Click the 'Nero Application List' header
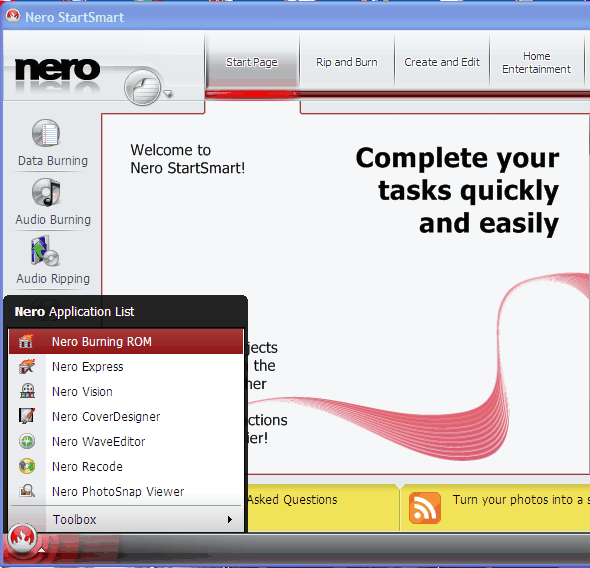This screenshot has width=590, height=568. pos(74,311)
